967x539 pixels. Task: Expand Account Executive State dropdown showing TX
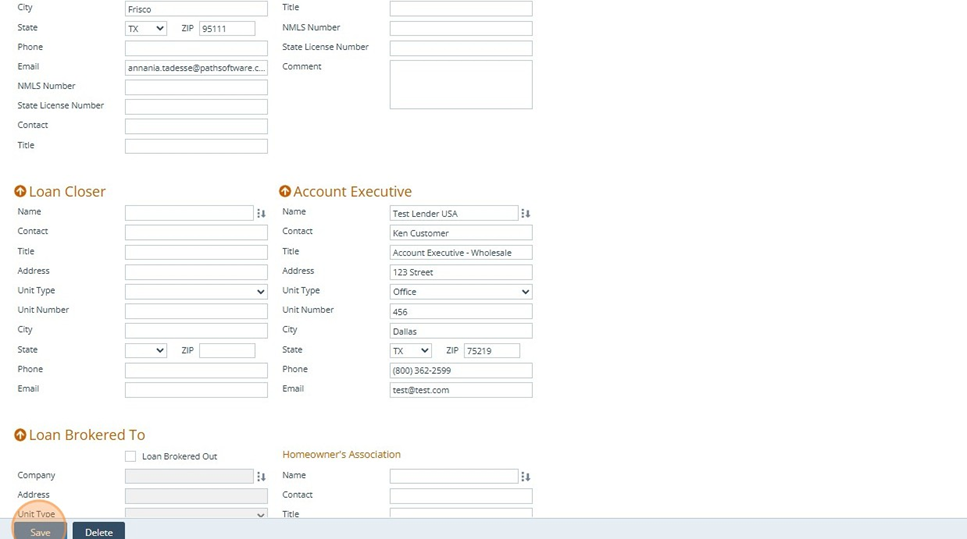point(411,351)
